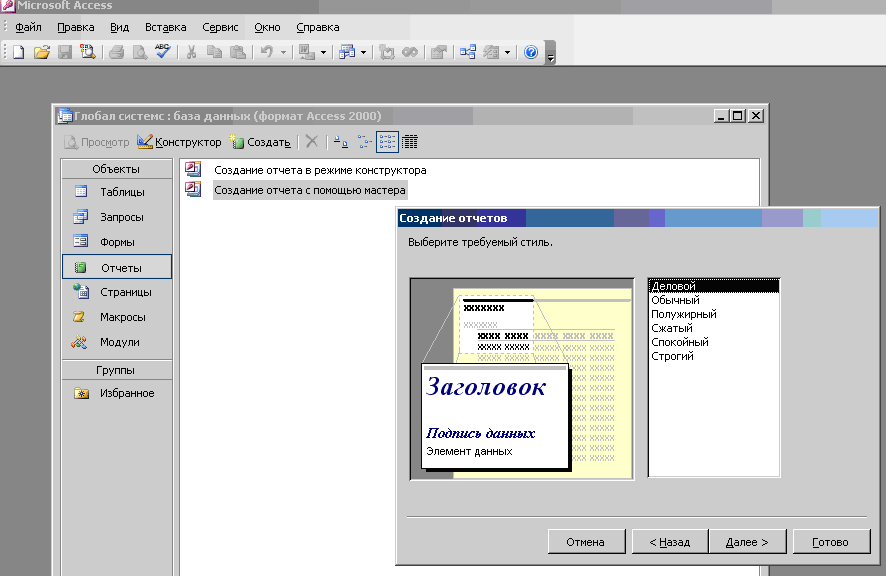This screenshot has height=576, width=886.
Task: Switch database window to large icons view
Action: click(x=341, y=142)
